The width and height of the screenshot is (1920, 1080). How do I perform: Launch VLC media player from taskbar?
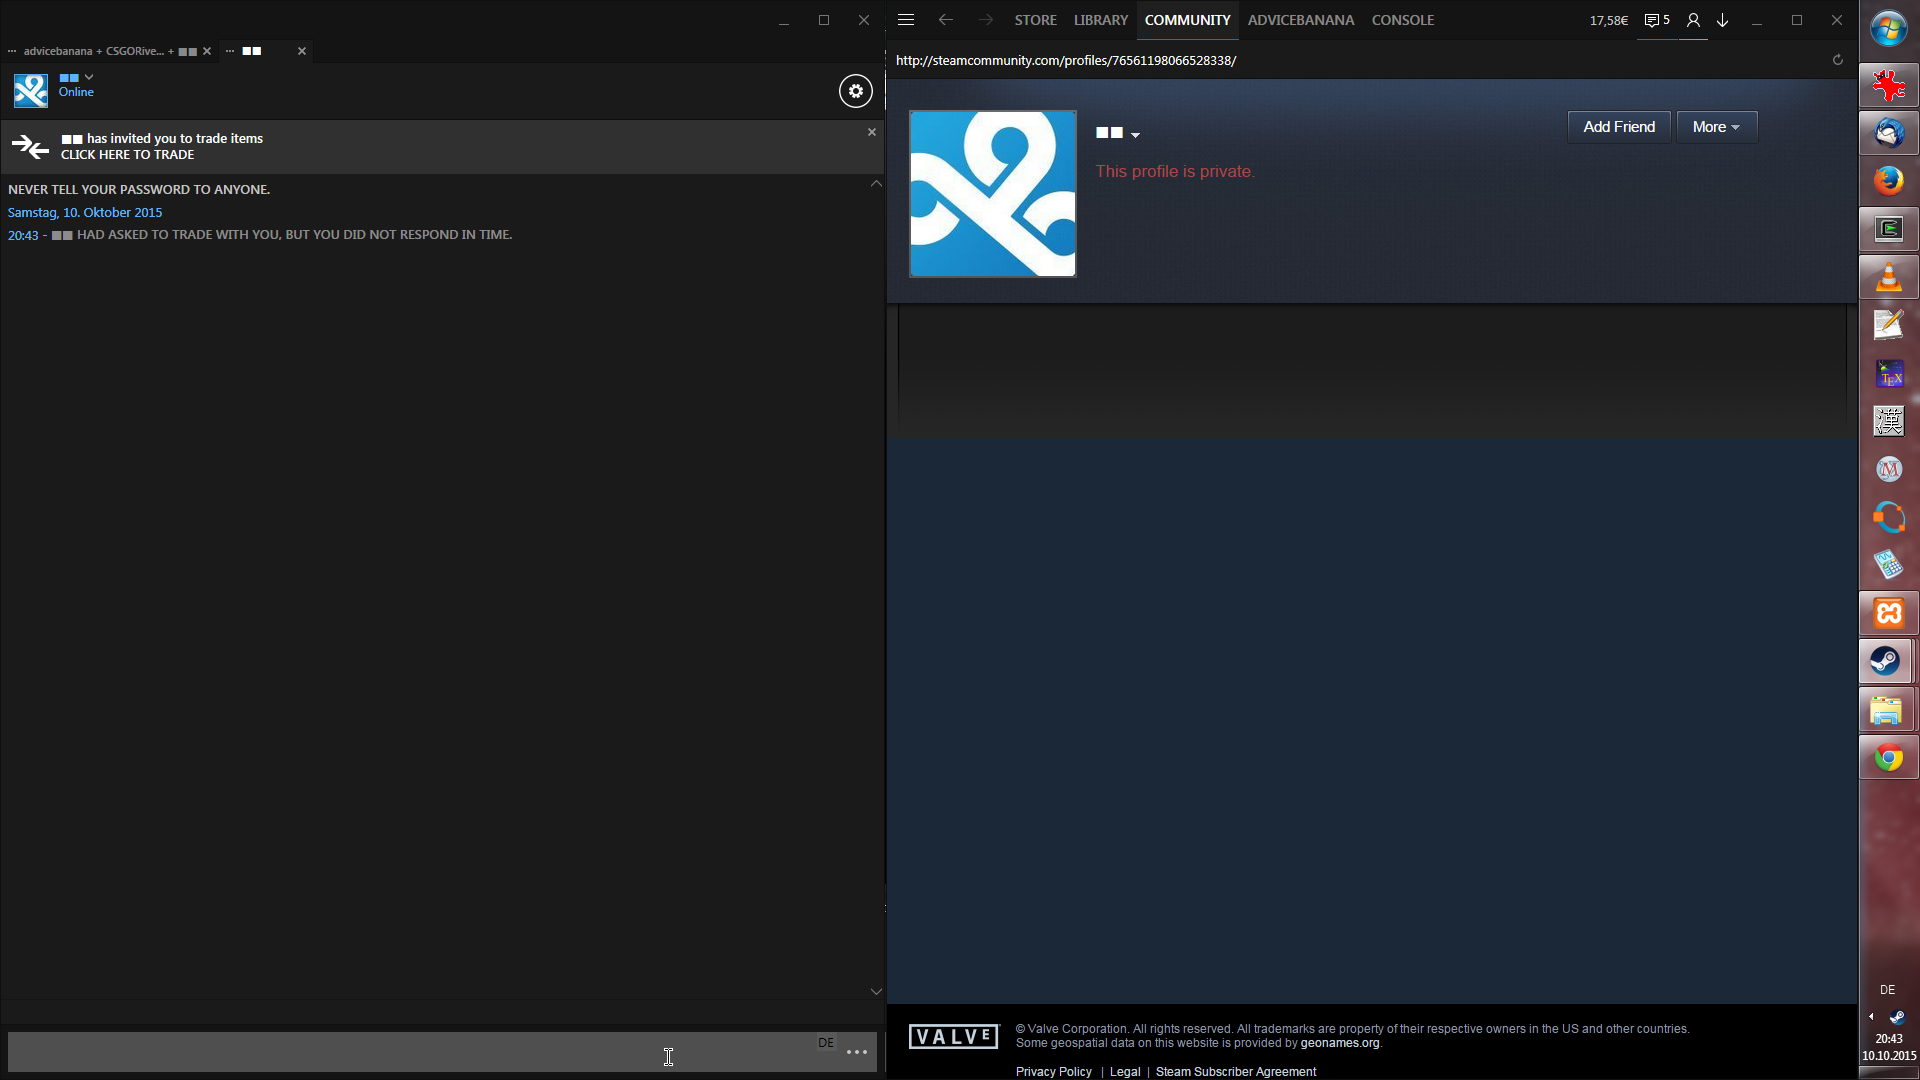pyautogui.click(x=1888, y=277)
